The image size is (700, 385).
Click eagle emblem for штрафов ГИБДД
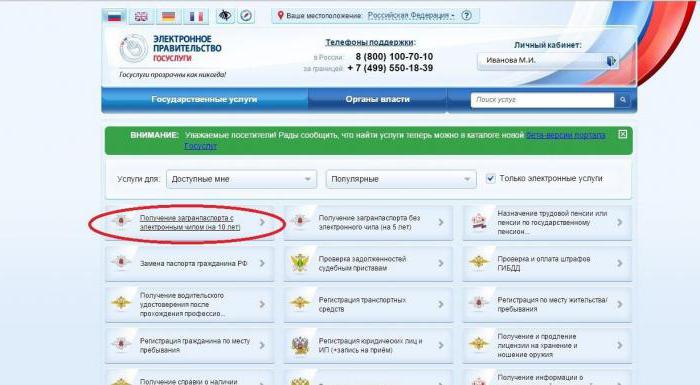(479, 263)
